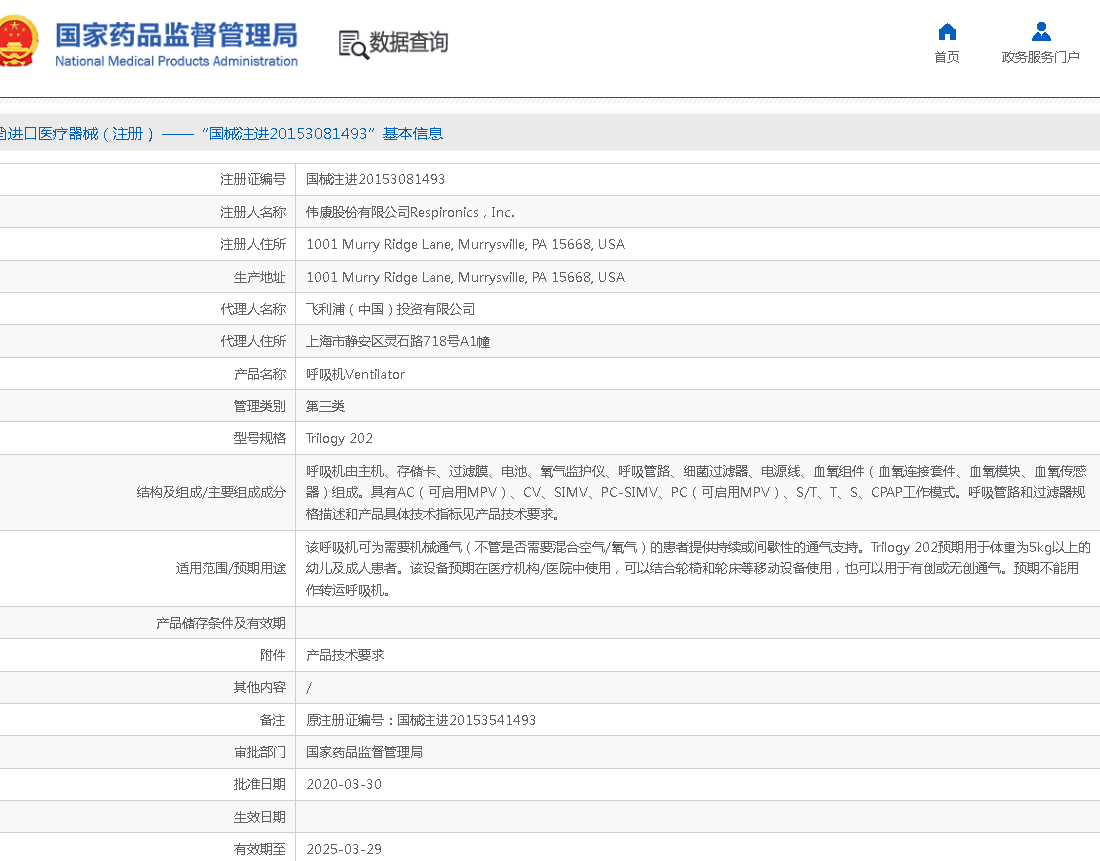The width and height of the screenshot is (1100, 861).
Task: Click the 国家药品监督管理局 site title
Action: (176, 34)
